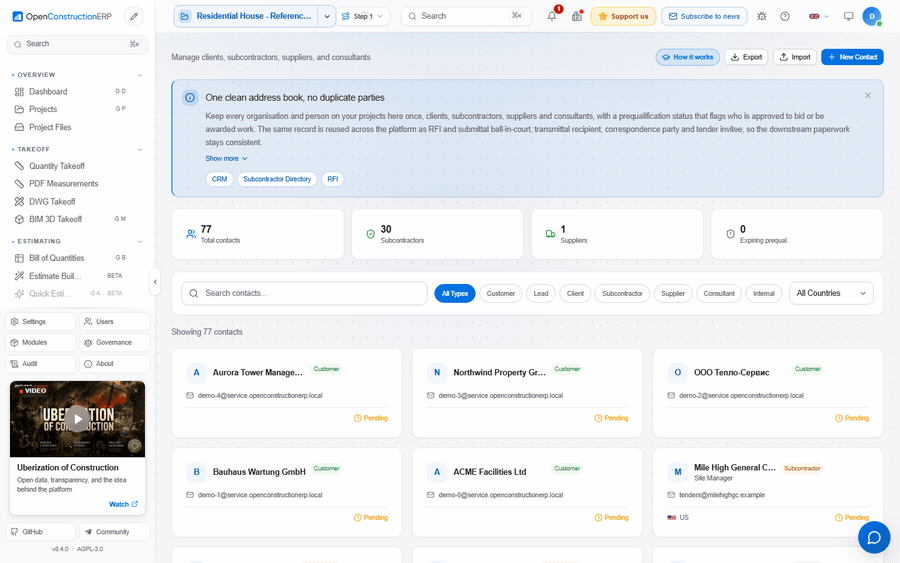
Task: Open How it works
Action: click(x=688, y=57)
